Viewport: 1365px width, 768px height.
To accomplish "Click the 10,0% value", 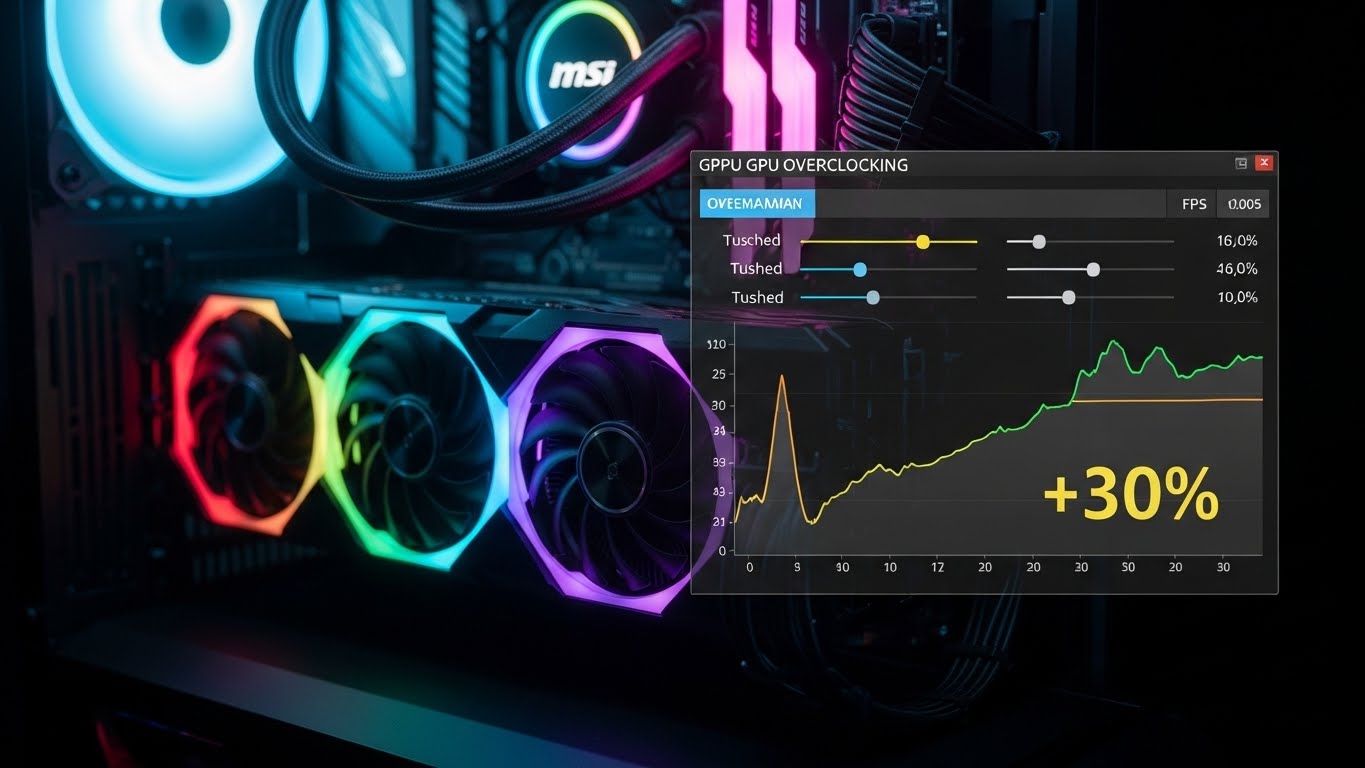I will (x=1237, y=297).
